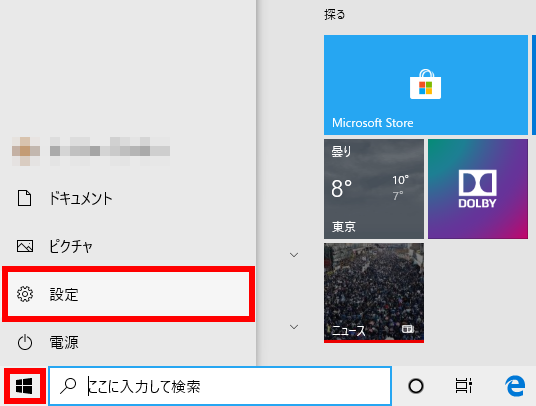Click the magnifier icon in search box
This screenshot has height=406, width=536.
pos(68,386)
